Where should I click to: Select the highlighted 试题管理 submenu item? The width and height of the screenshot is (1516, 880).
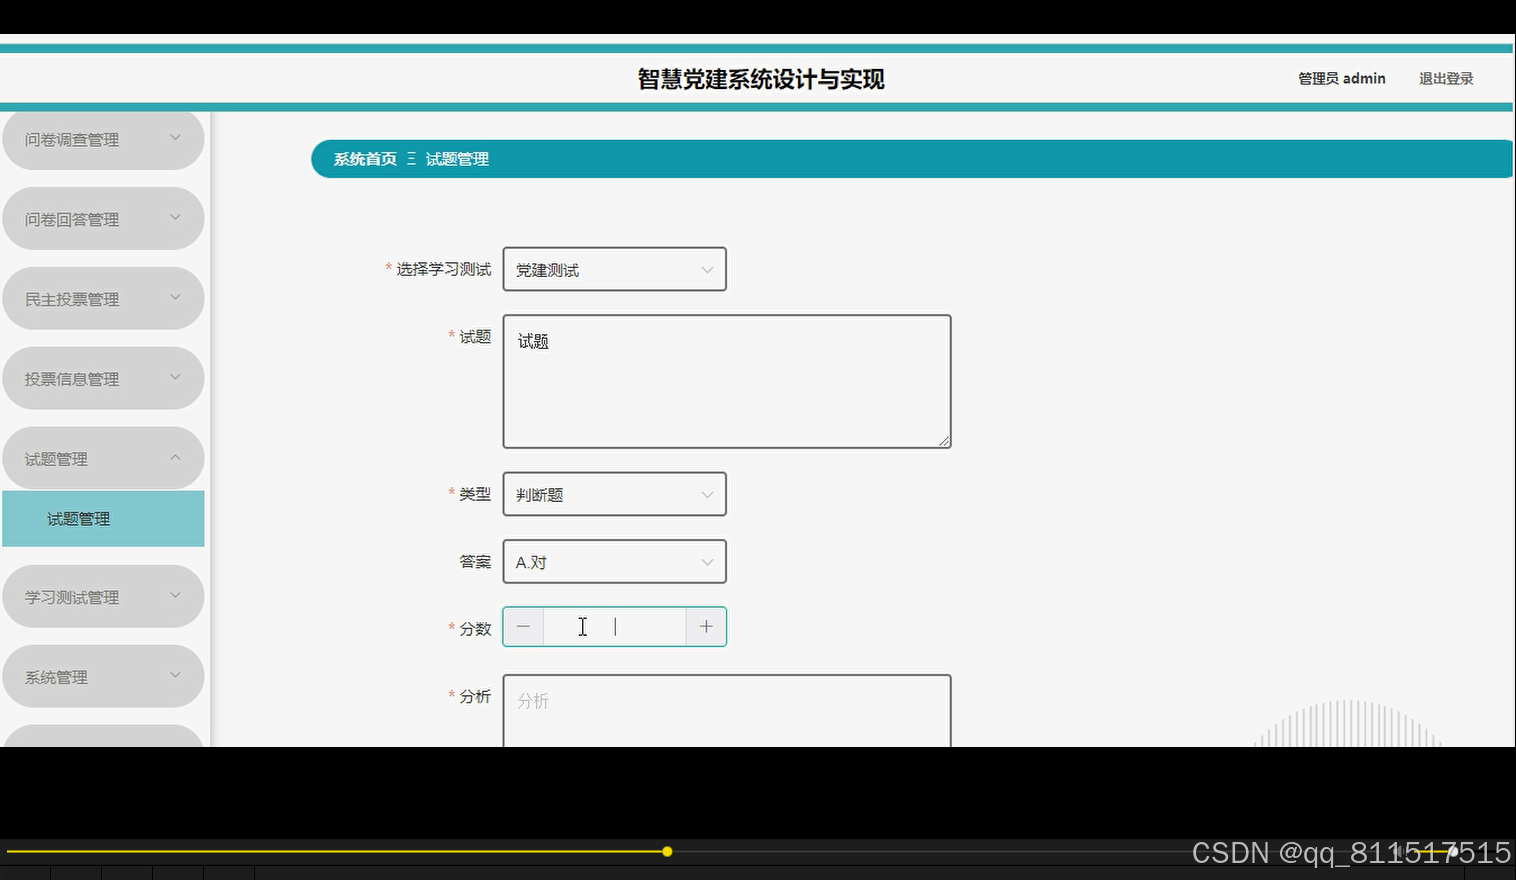[x=103, y=518]
